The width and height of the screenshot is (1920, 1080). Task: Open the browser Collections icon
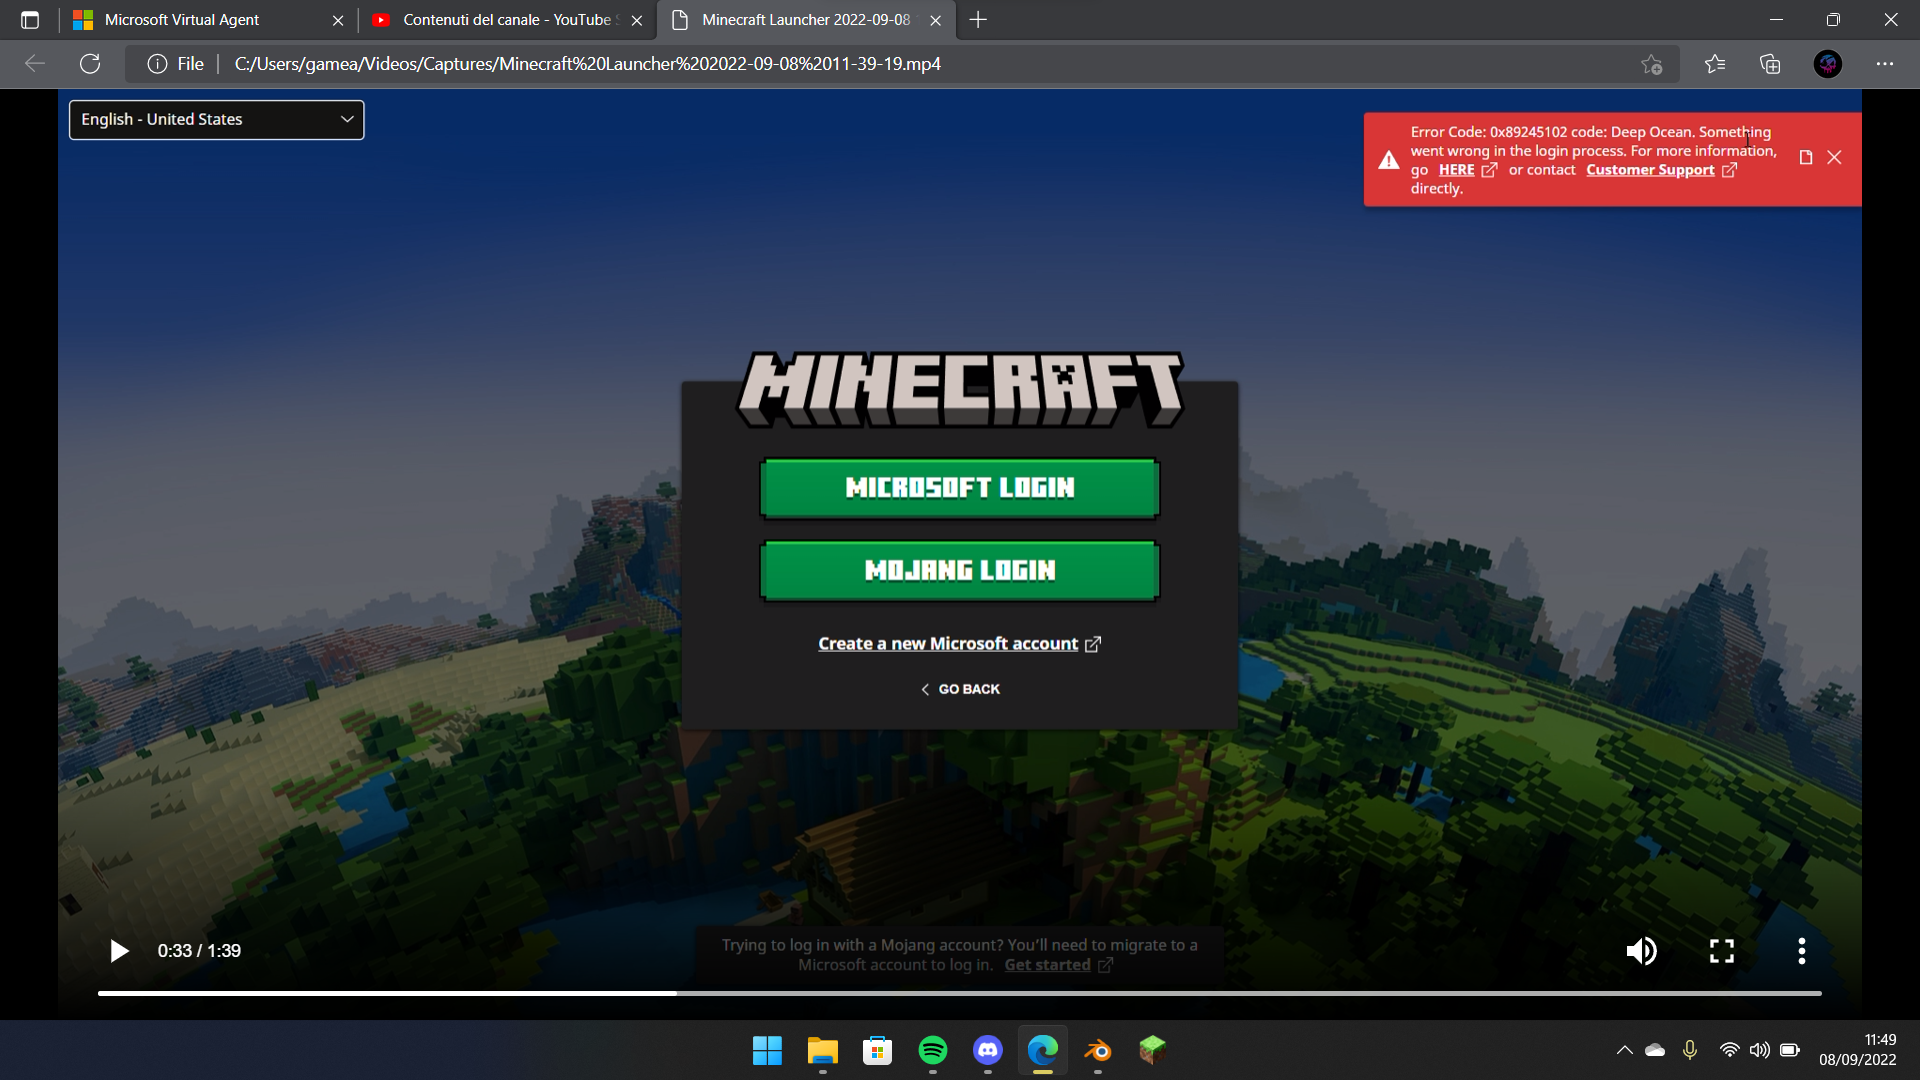pyautogui.click(x=1770, y=64)
